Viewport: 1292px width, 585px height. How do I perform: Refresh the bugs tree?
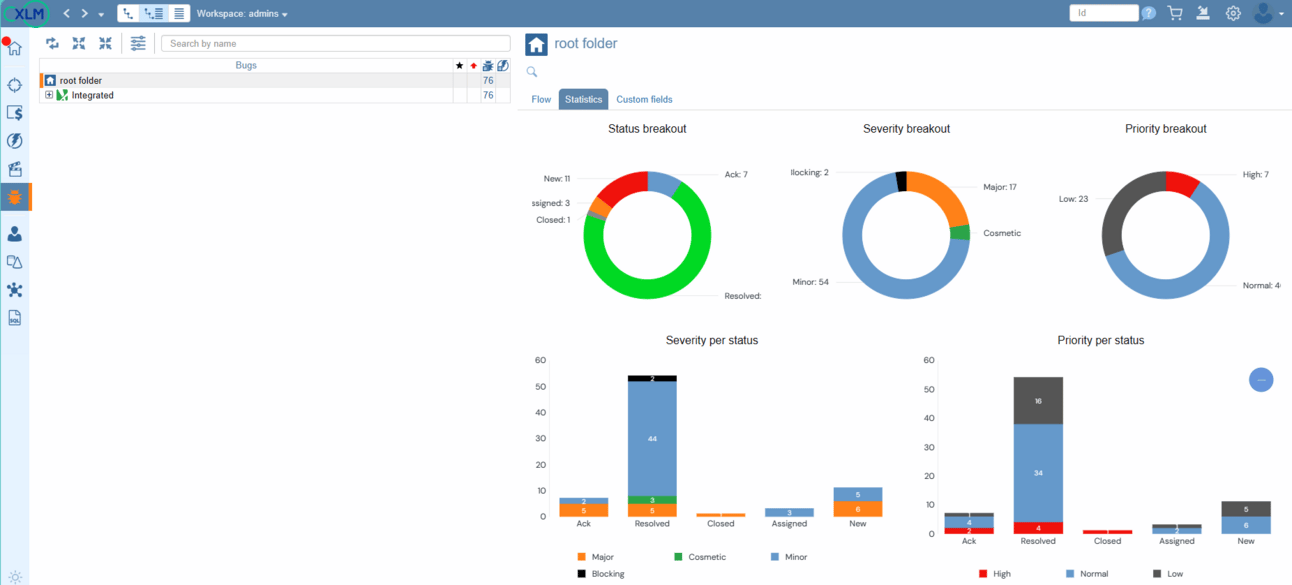(x=52, y=43)
